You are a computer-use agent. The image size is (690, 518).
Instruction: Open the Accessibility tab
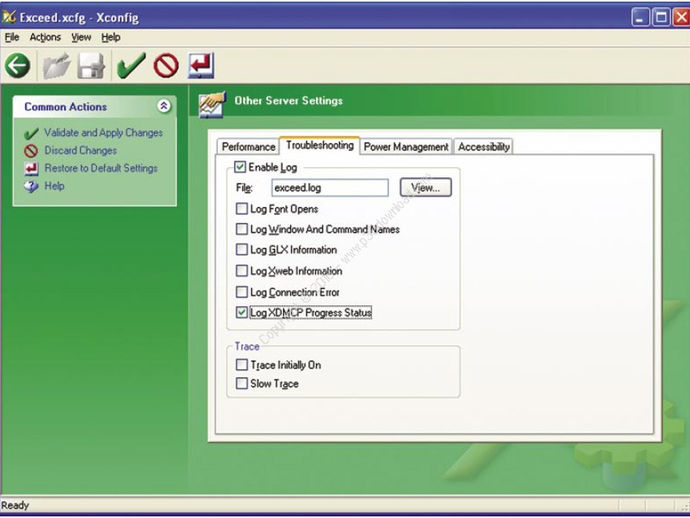[x=484, y=147]
